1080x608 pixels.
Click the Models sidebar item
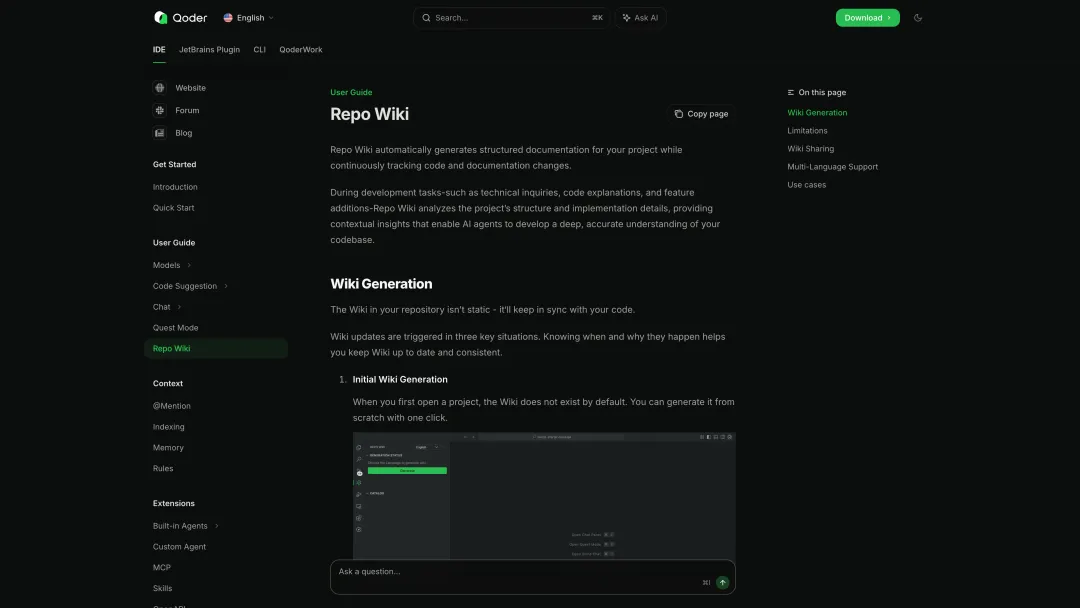166,265
